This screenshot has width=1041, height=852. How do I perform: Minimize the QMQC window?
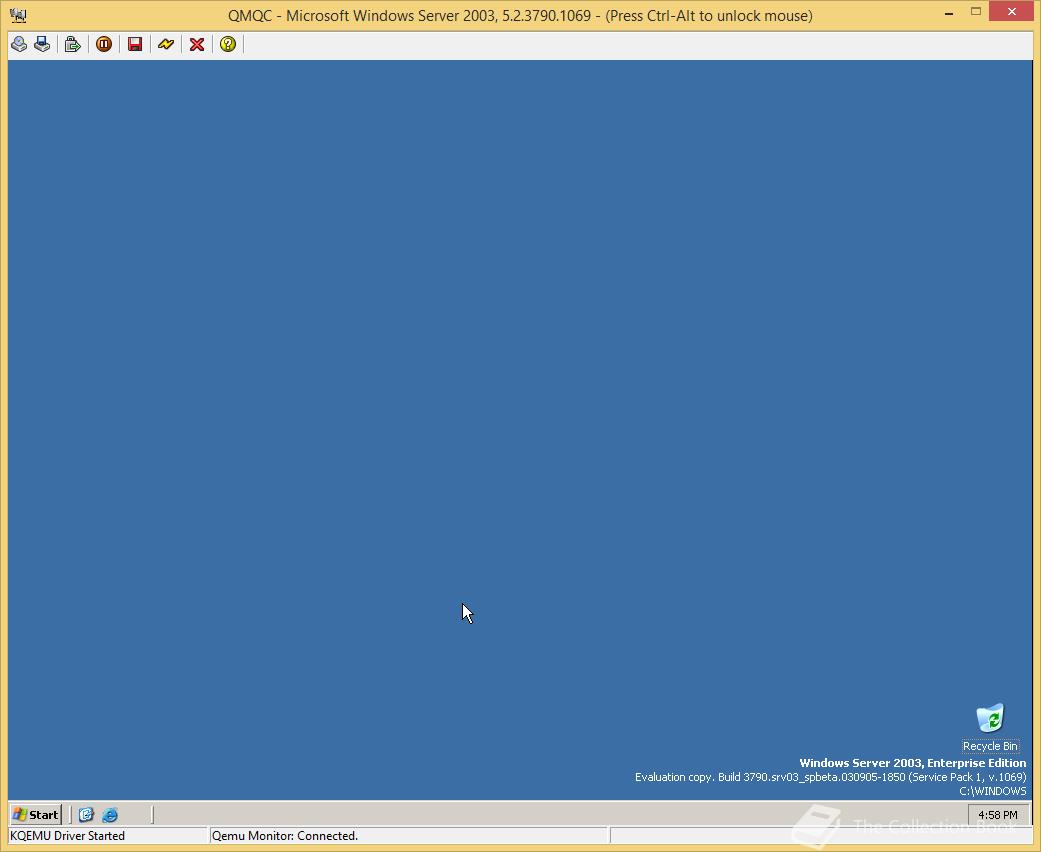[x=949, y=13]
